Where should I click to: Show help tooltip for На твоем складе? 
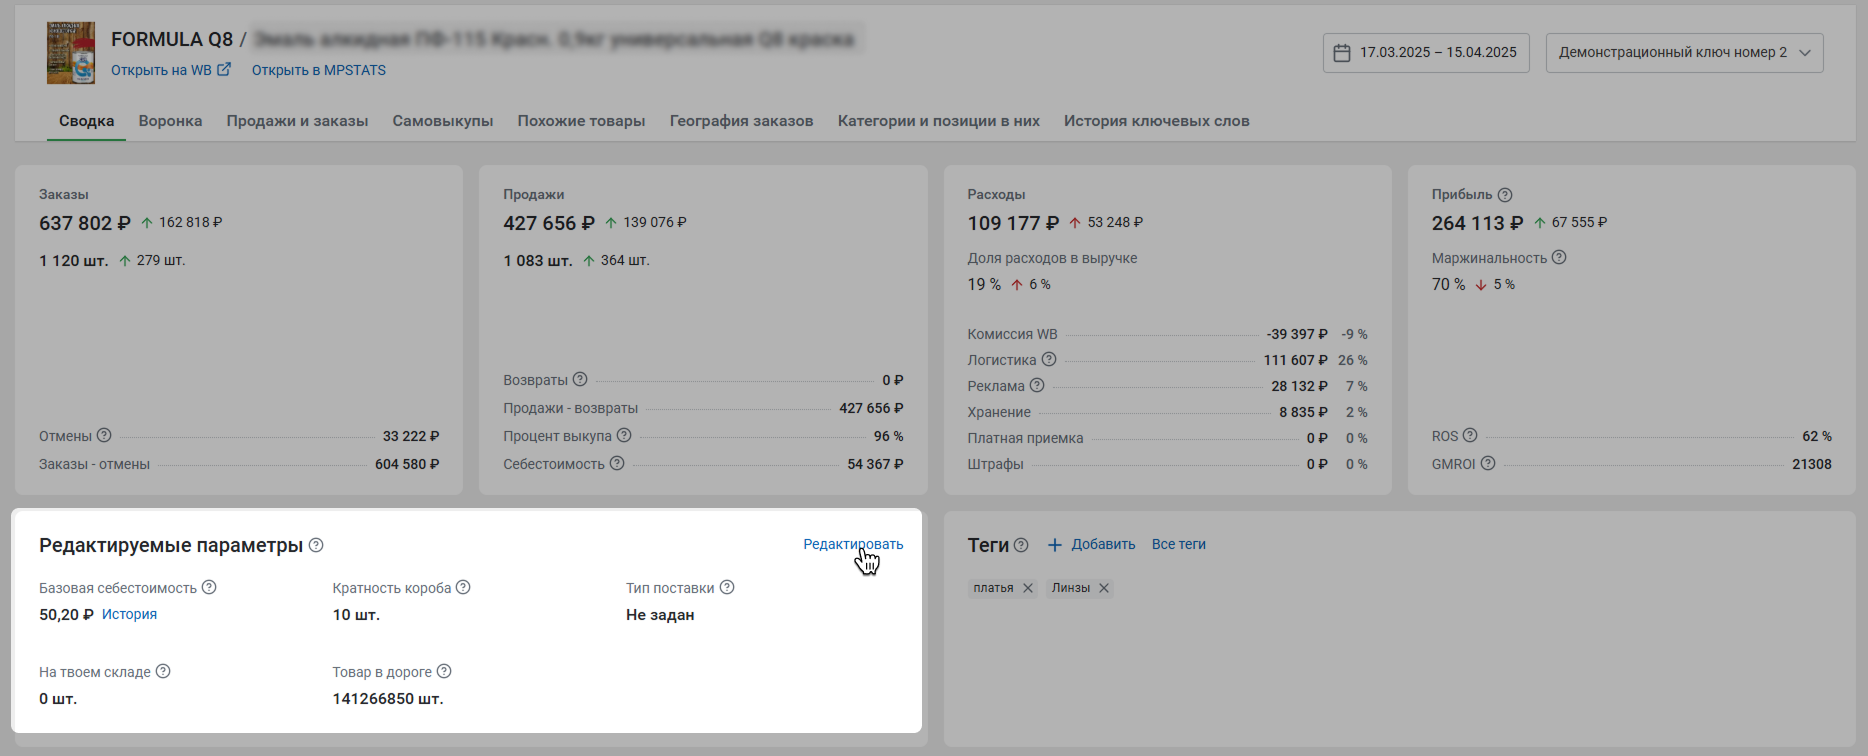point(163,672)
